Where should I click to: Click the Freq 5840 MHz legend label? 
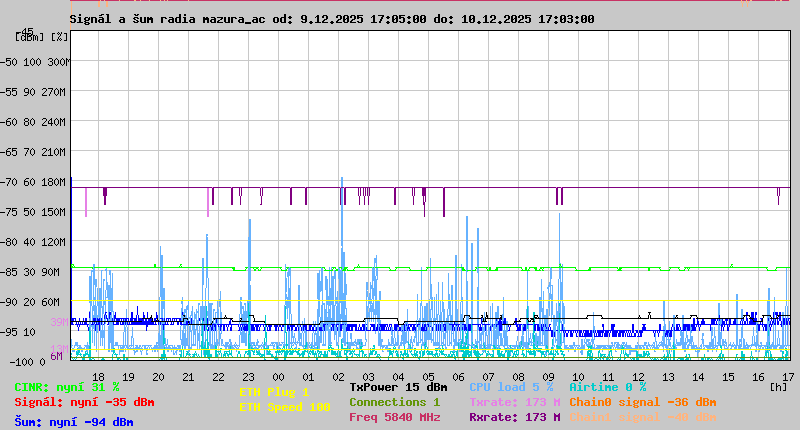tap(394, 417)
